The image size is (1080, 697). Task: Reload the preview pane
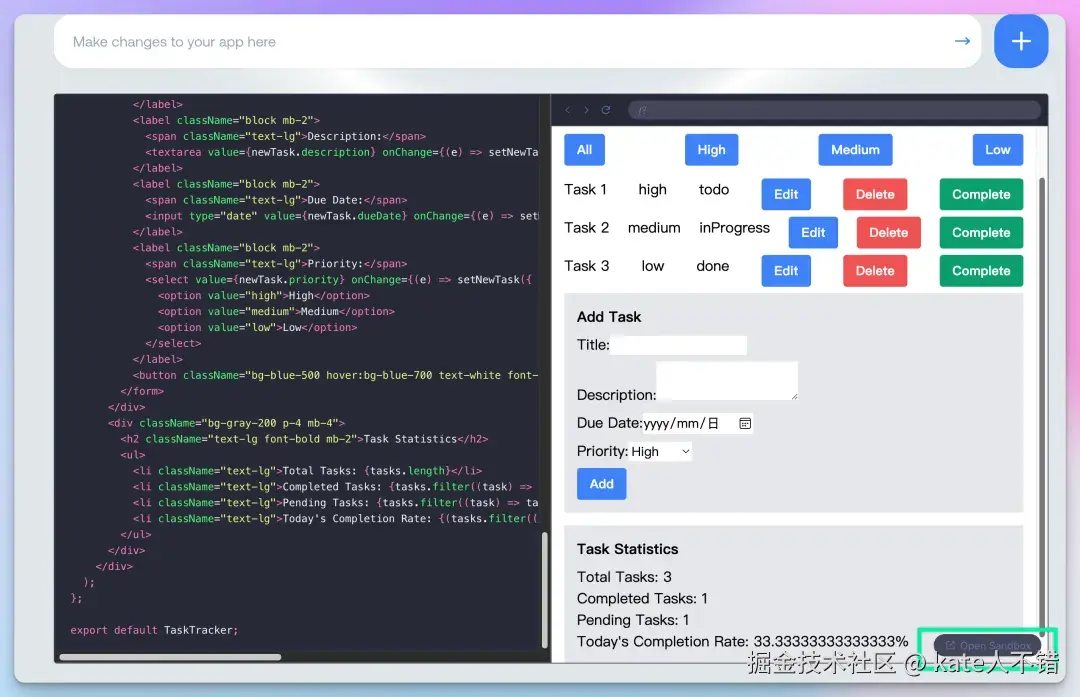[x=605, y=110]
